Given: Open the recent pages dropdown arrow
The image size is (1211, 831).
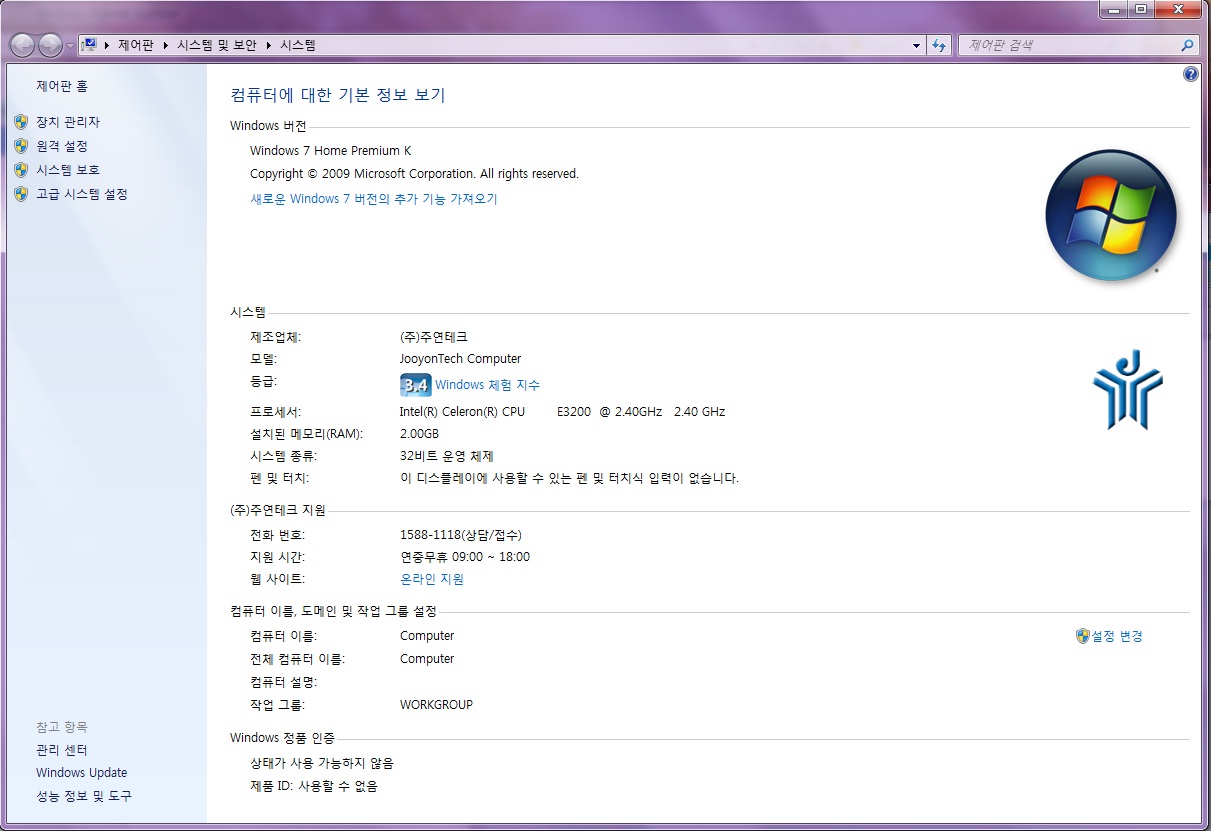Looking at the screenshot, I should (x=70, y=46).
